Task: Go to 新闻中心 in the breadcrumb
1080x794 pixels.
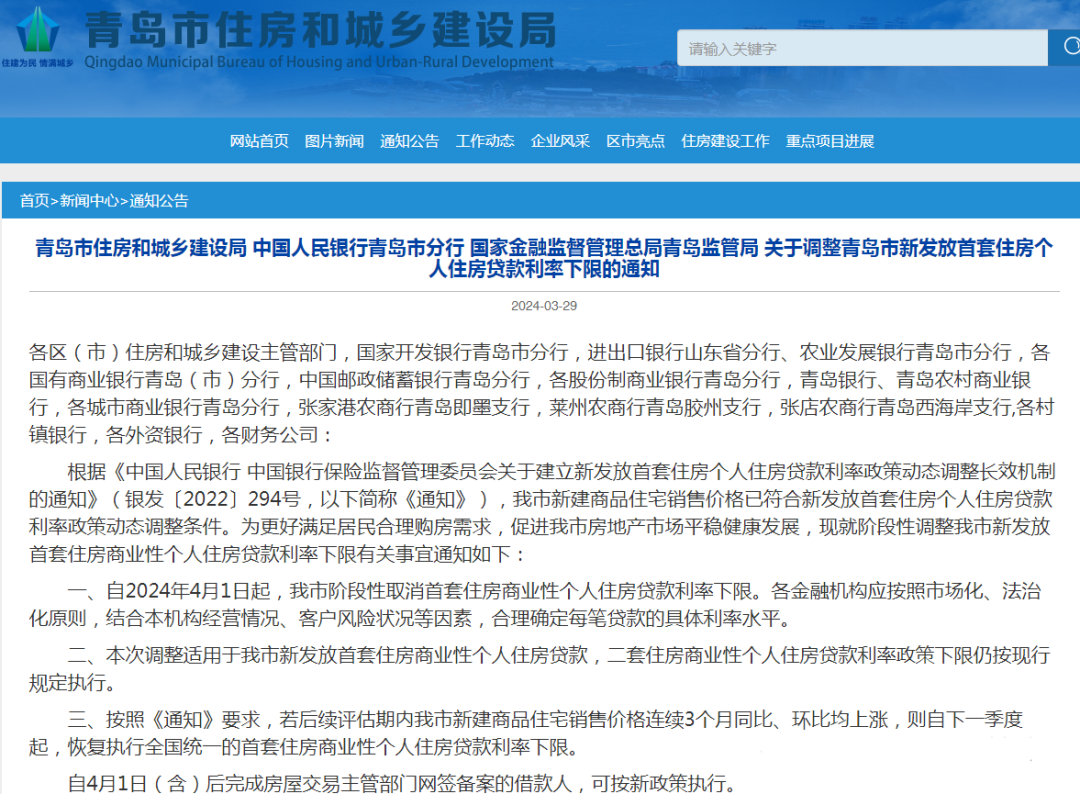Action: [x=89, y=200]
